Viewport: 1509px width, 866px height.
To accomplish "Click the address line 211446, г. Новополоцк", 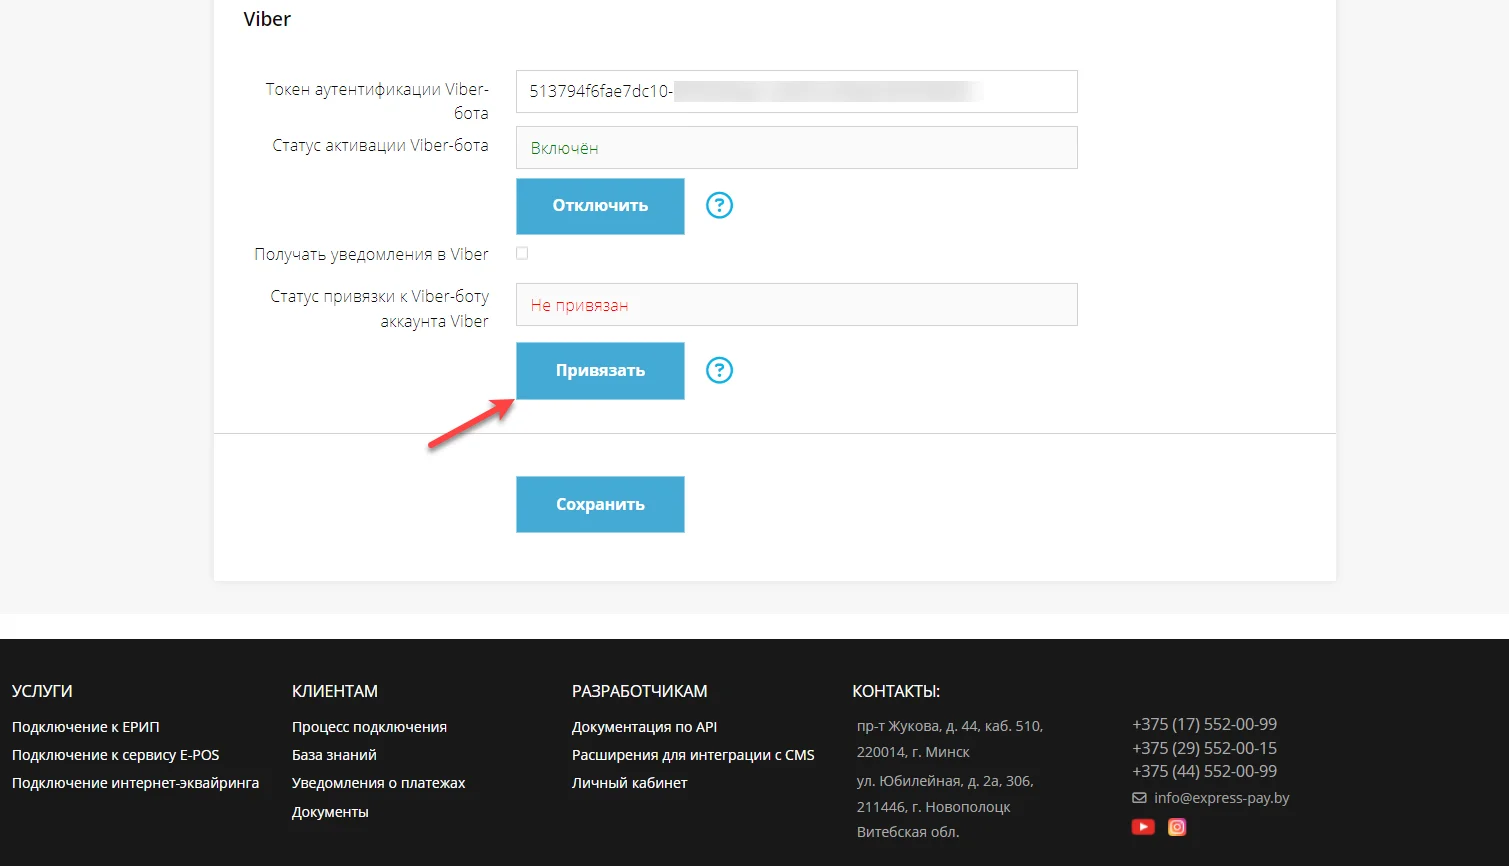I will pyautogui.click(x=933, y=807).
